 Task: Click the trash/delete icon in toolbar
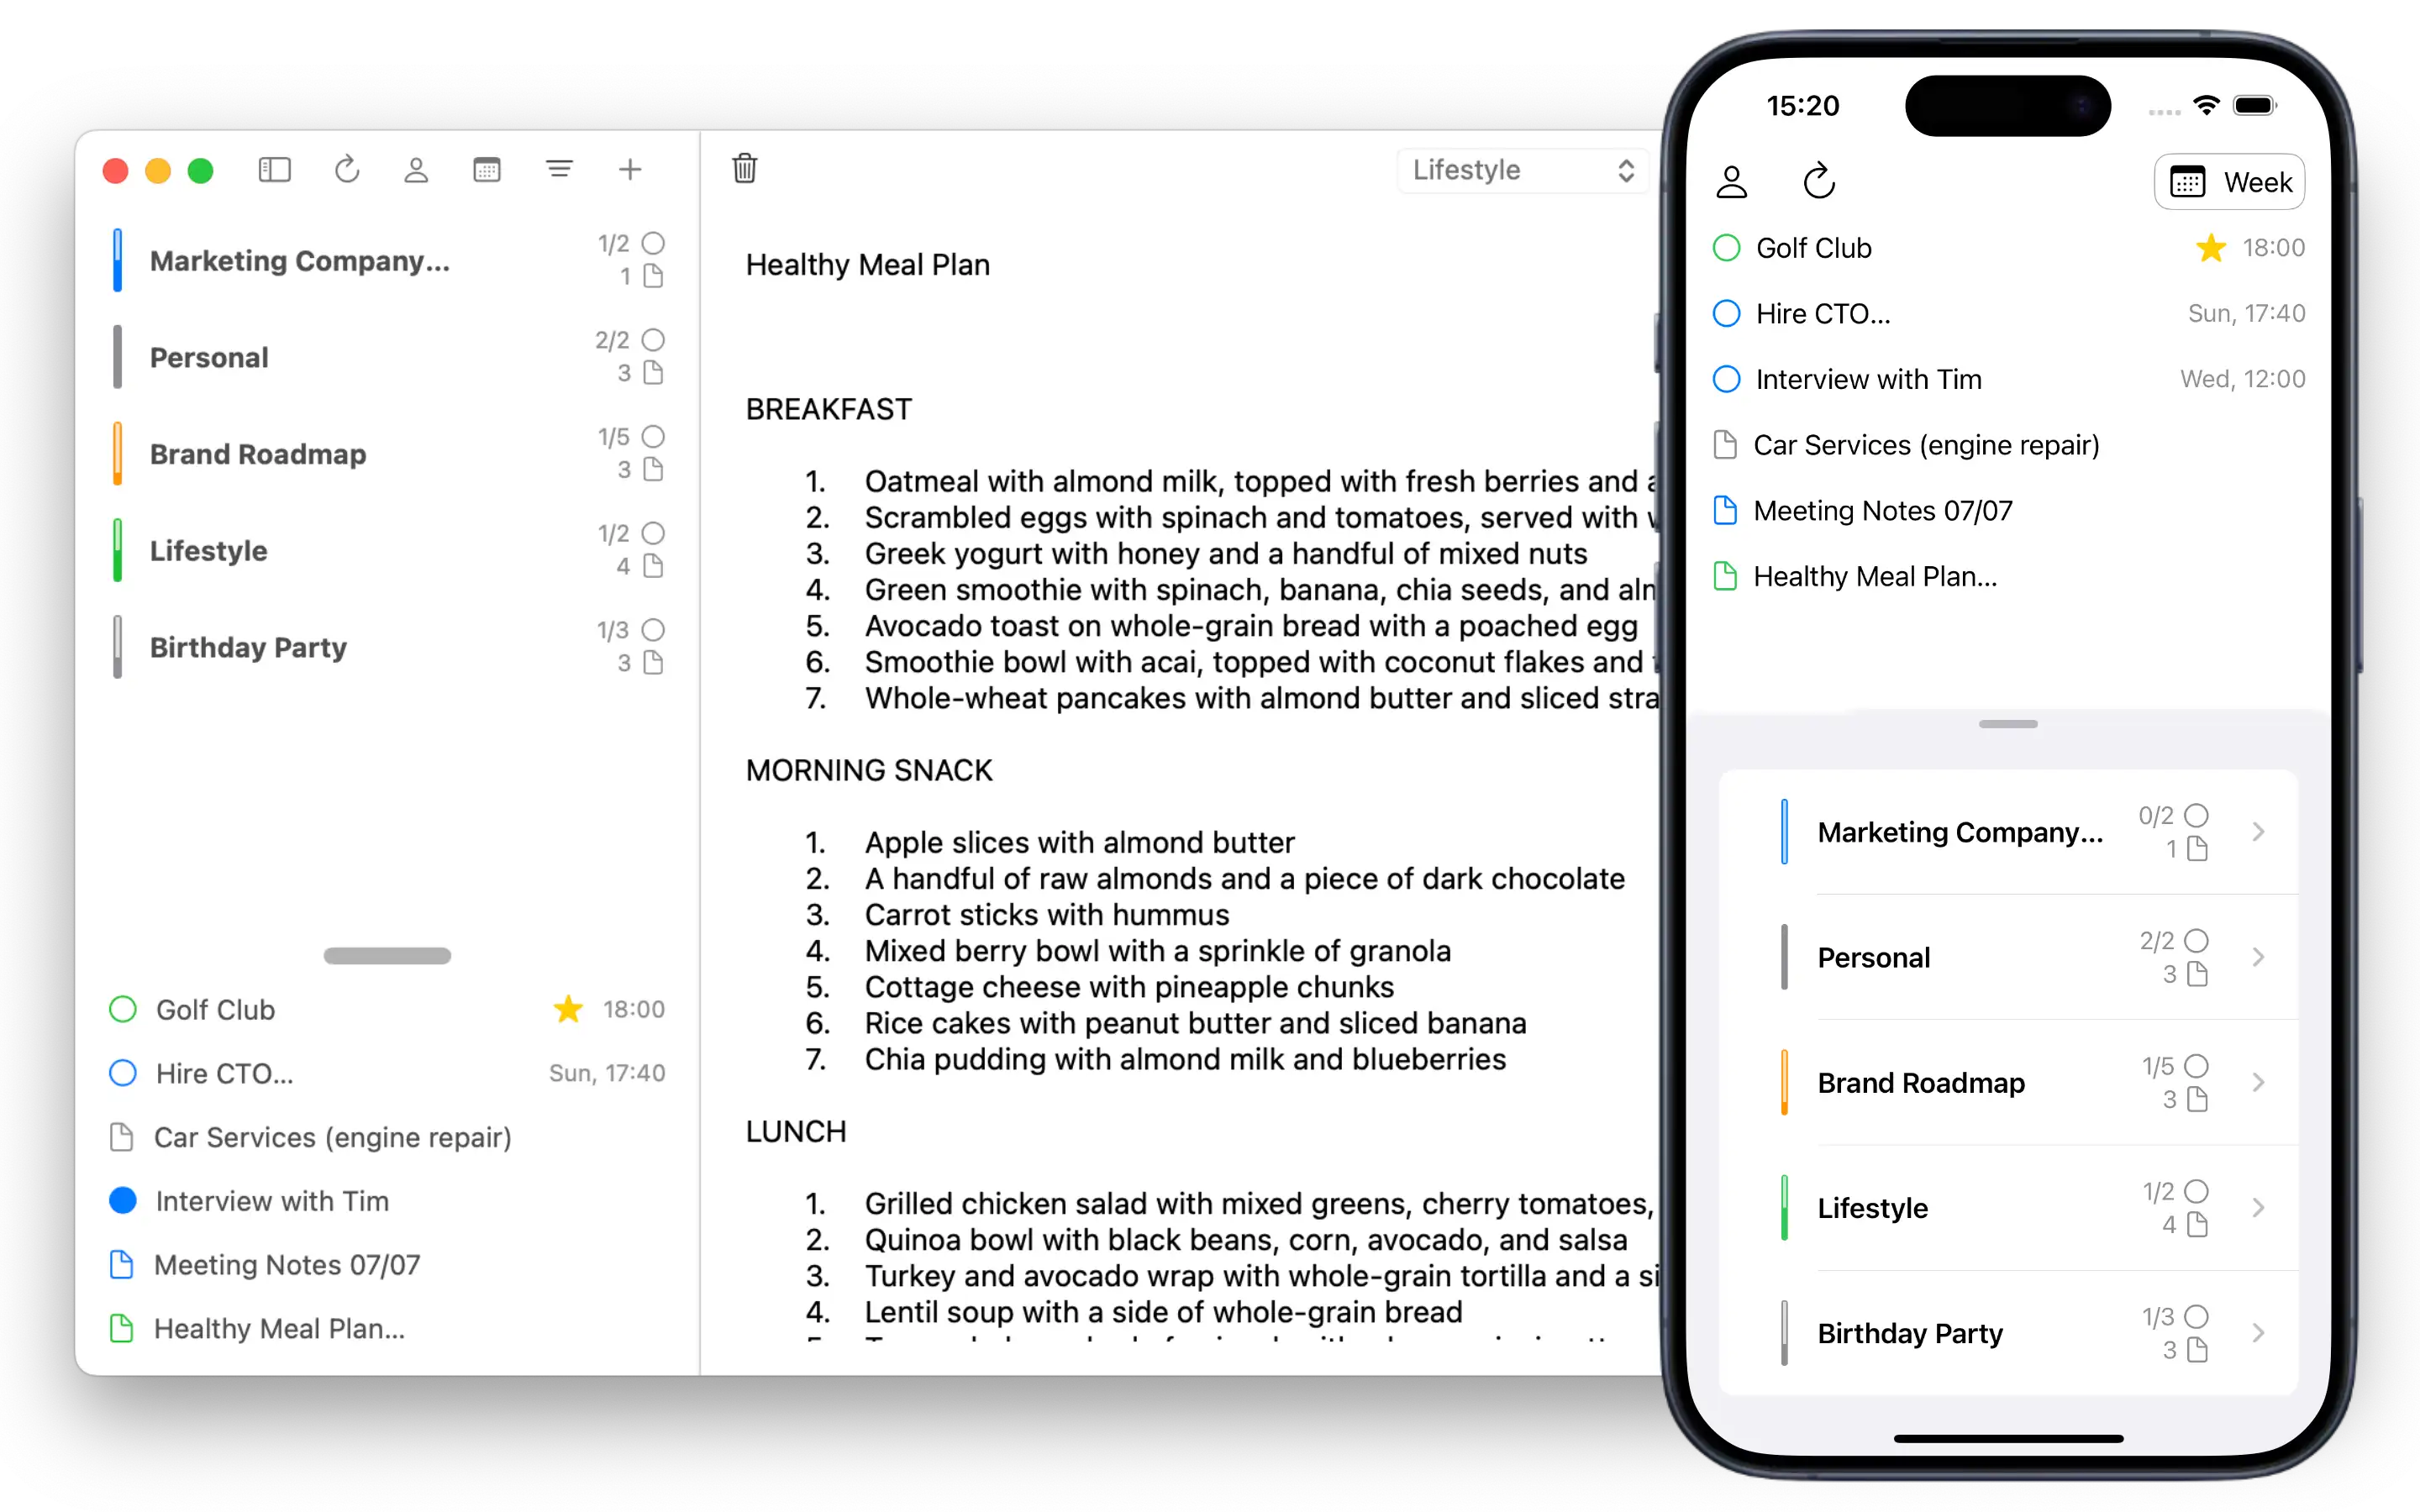pyautogui.click(x=744, y=169)
